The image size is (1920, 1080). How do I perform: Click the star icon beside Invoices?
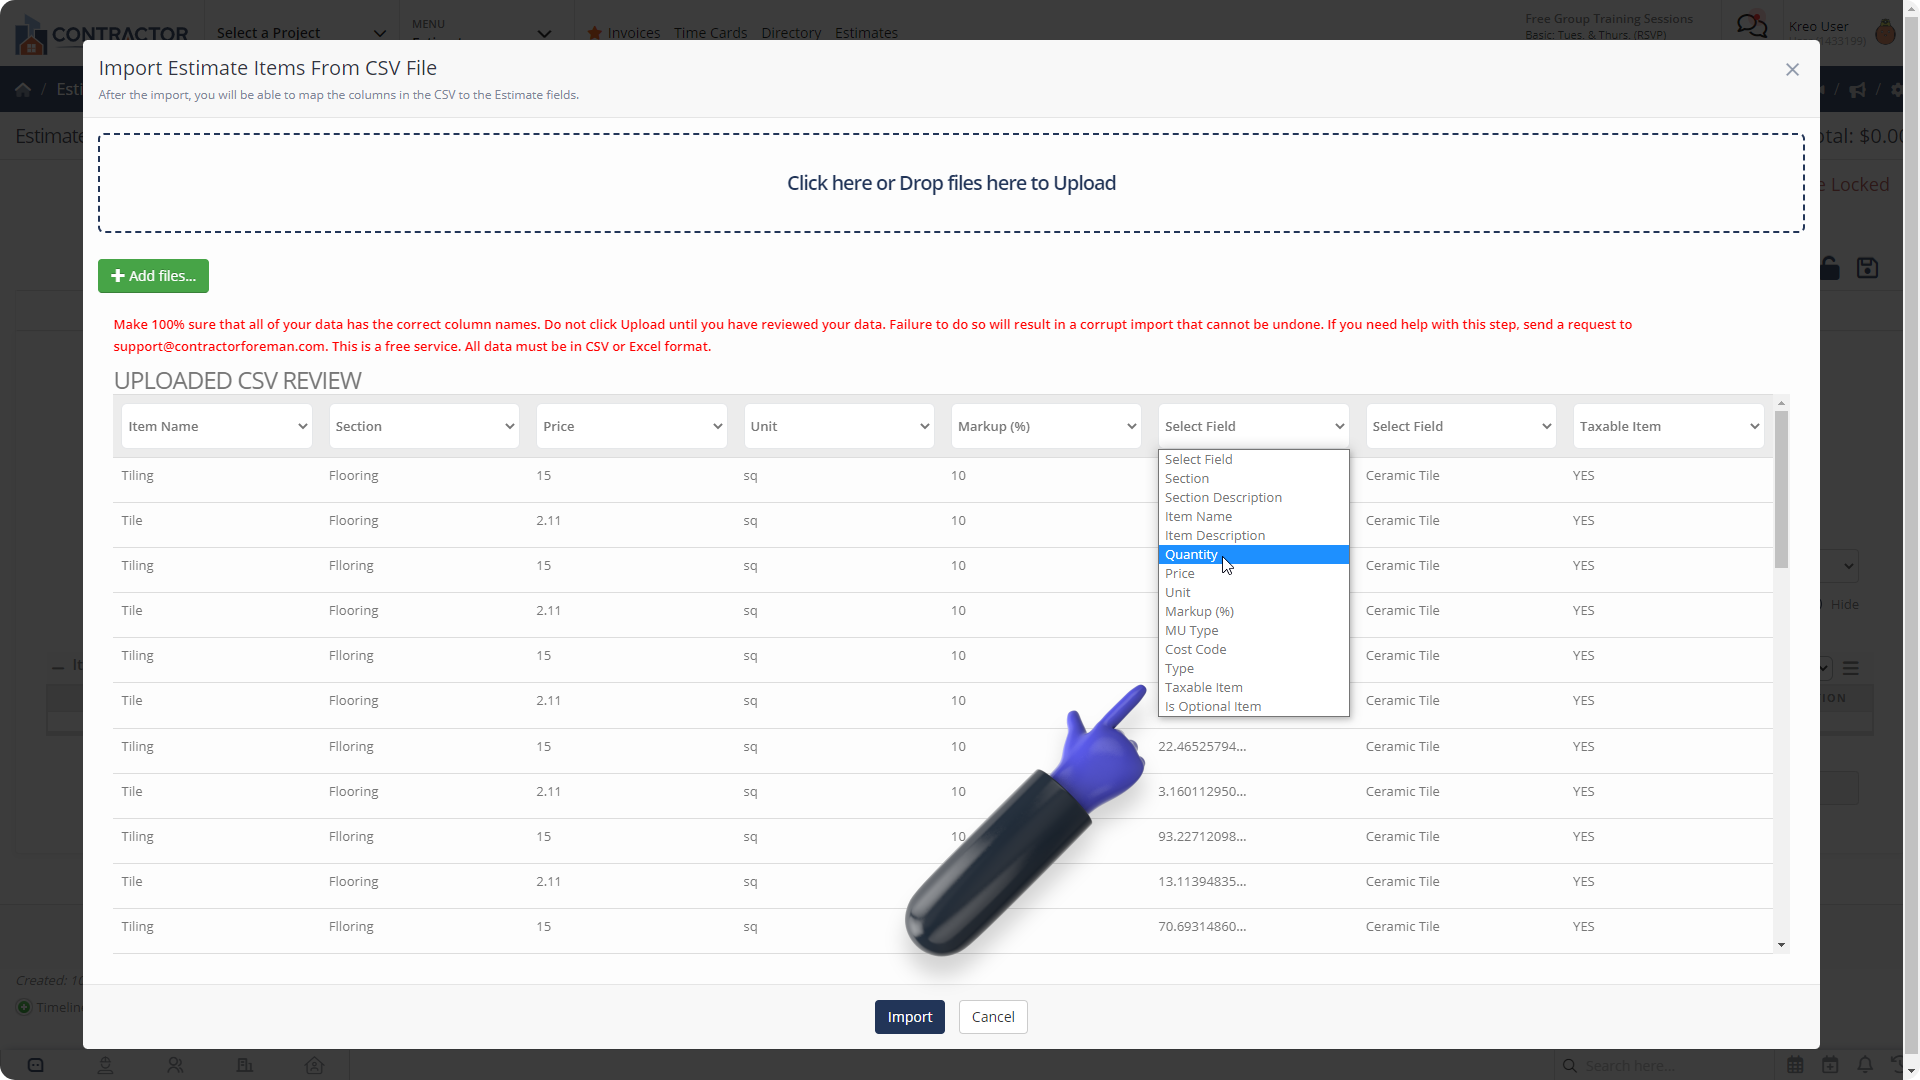point(595,33)
